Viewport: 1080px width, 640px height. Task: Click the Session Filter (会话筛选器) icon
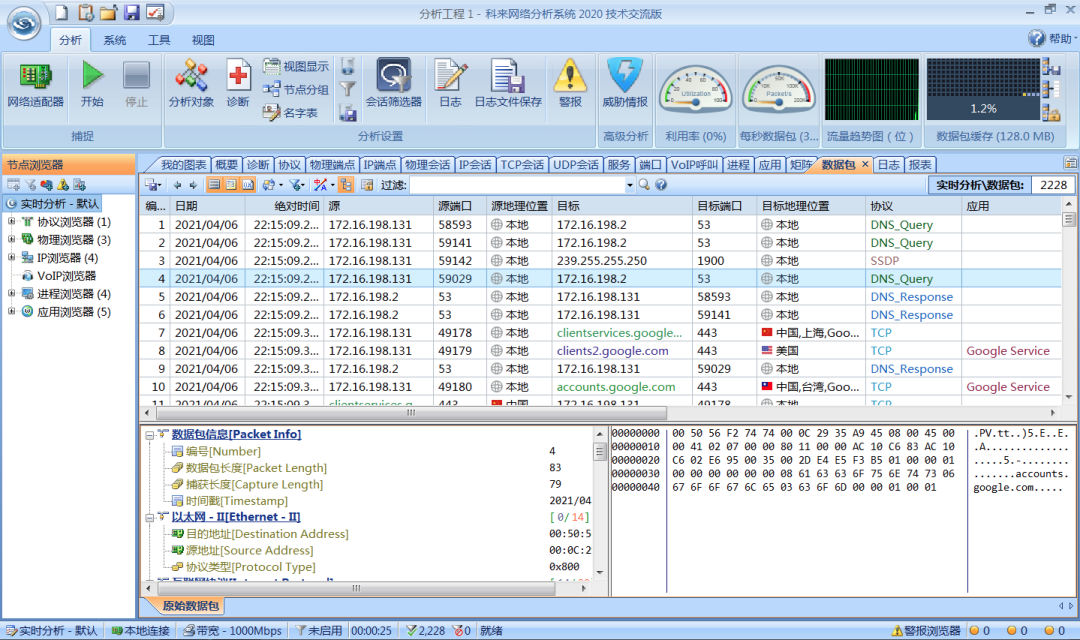[x=393, y=75]
